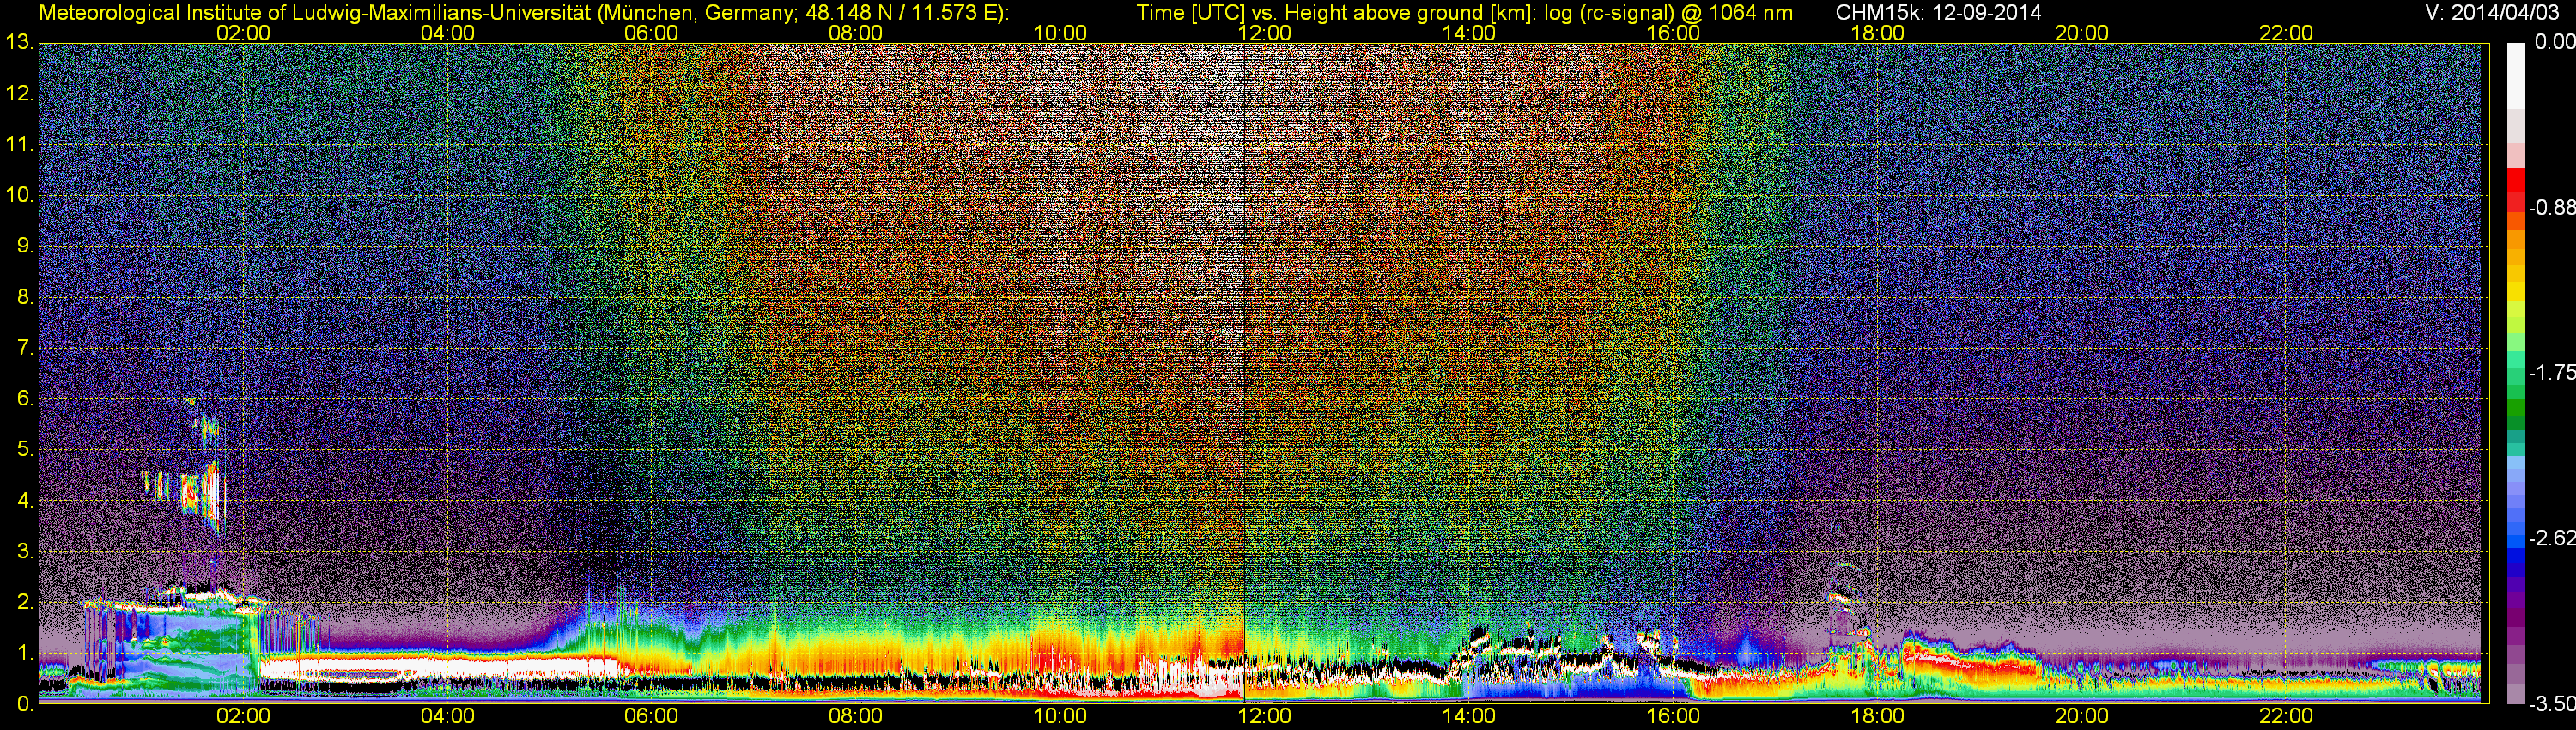2576x730 pixels.
Task: Click the 02:00 label on the upper time axis
Action: 243,33
